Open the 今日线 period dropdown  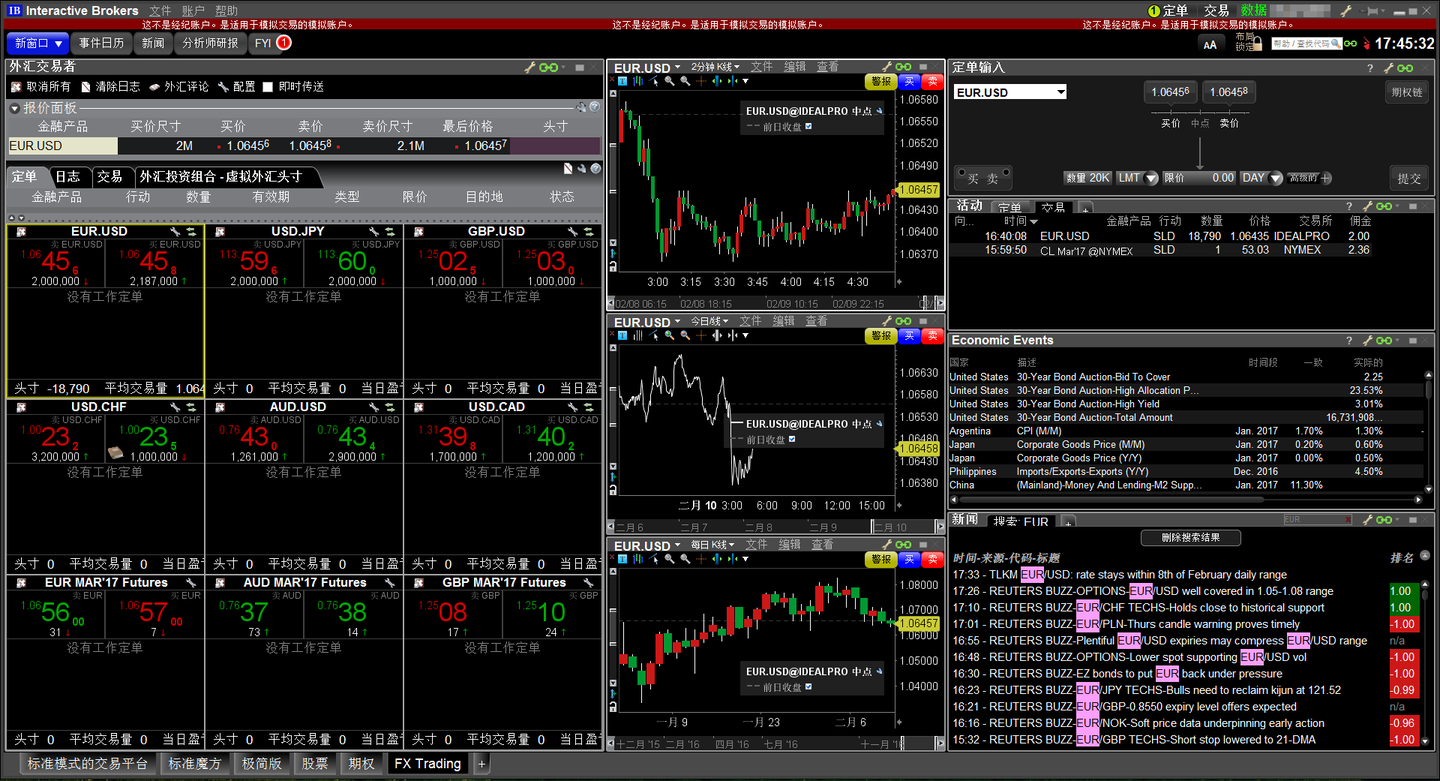coord(709,321)
